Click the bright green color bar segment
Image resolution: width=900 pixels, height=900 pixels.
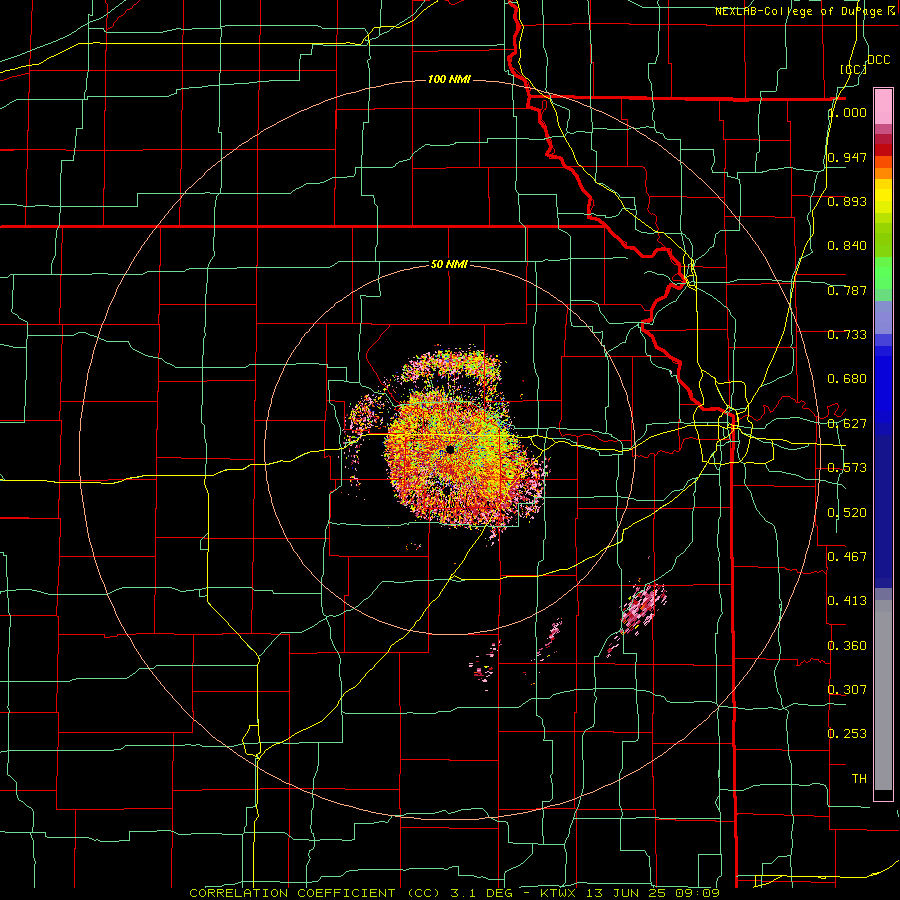click(x=883, y=273)
